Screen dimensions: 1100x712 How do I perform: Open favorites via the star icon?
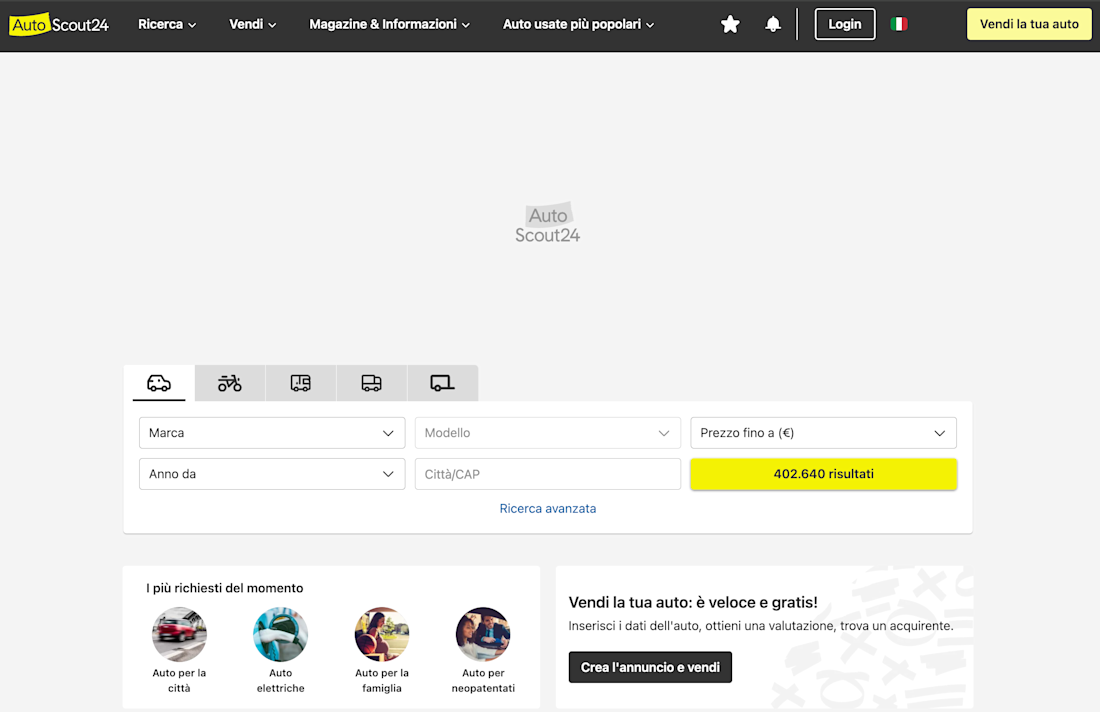pyautogui.click(x=730, y=24)
